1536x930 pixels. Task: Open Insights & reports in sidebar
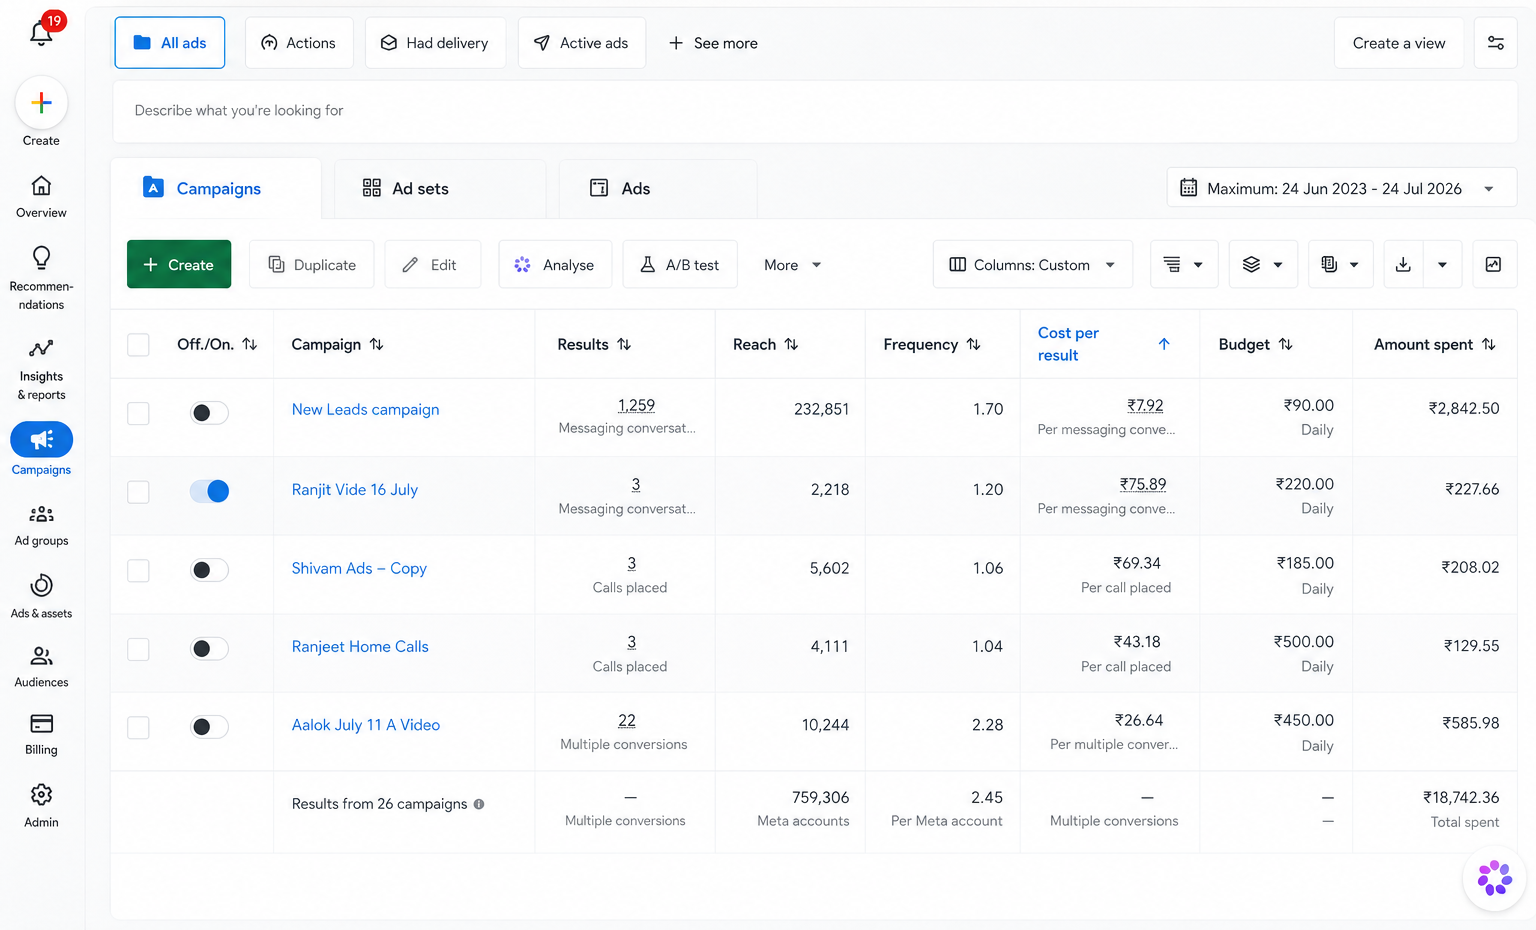(x=41, y=369)
